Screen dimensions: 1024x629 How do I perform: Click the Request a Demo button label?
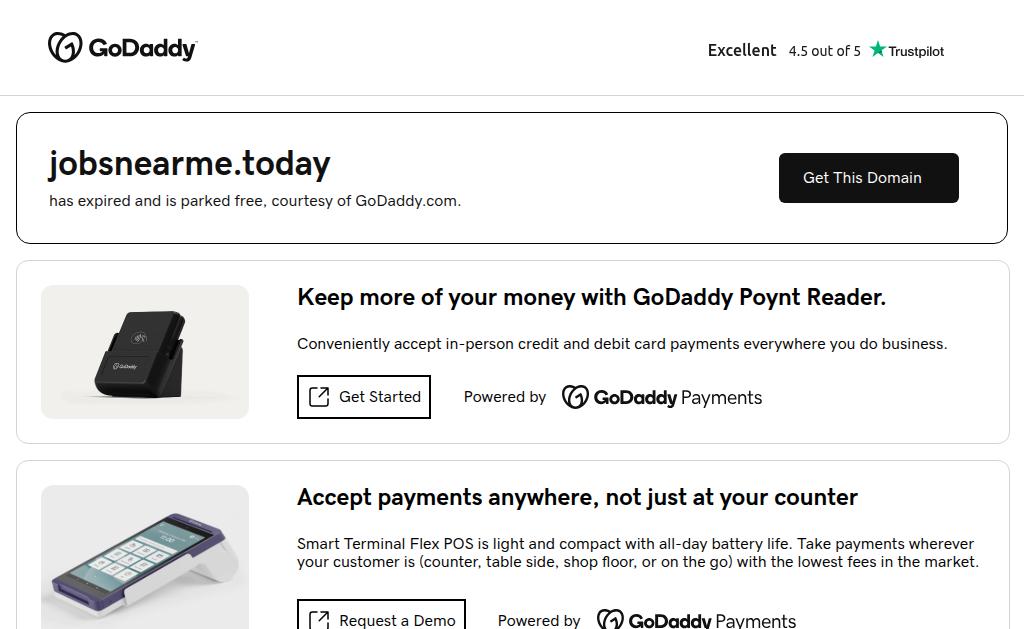click(397, 620)
